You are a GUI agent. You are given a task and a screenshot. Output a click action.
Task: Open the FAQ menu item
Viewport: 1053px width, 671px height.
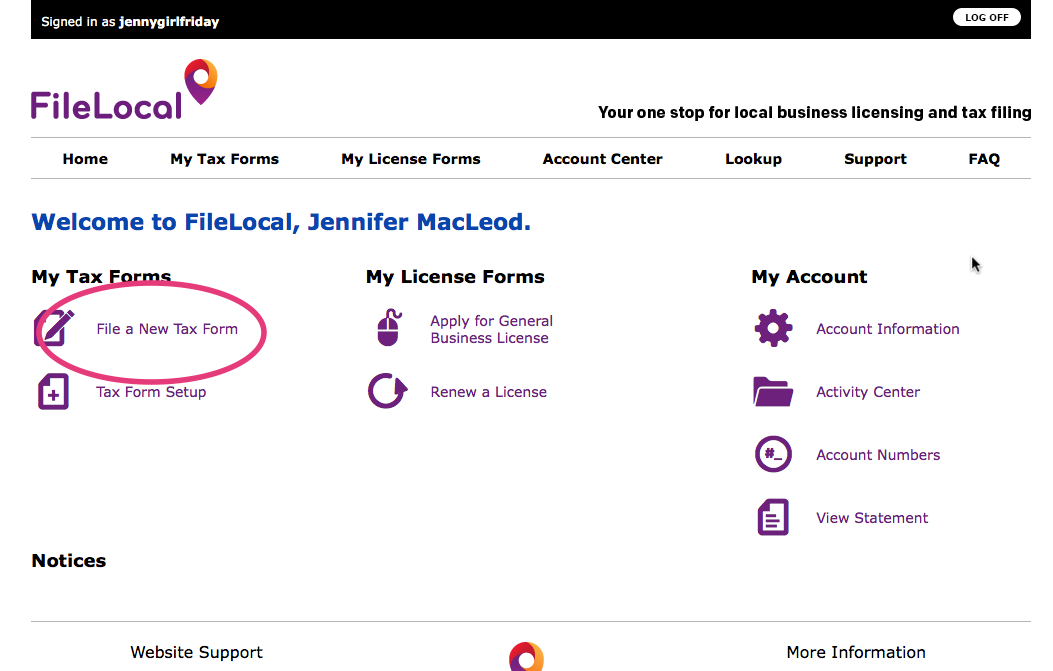click(x=984, y=159)
